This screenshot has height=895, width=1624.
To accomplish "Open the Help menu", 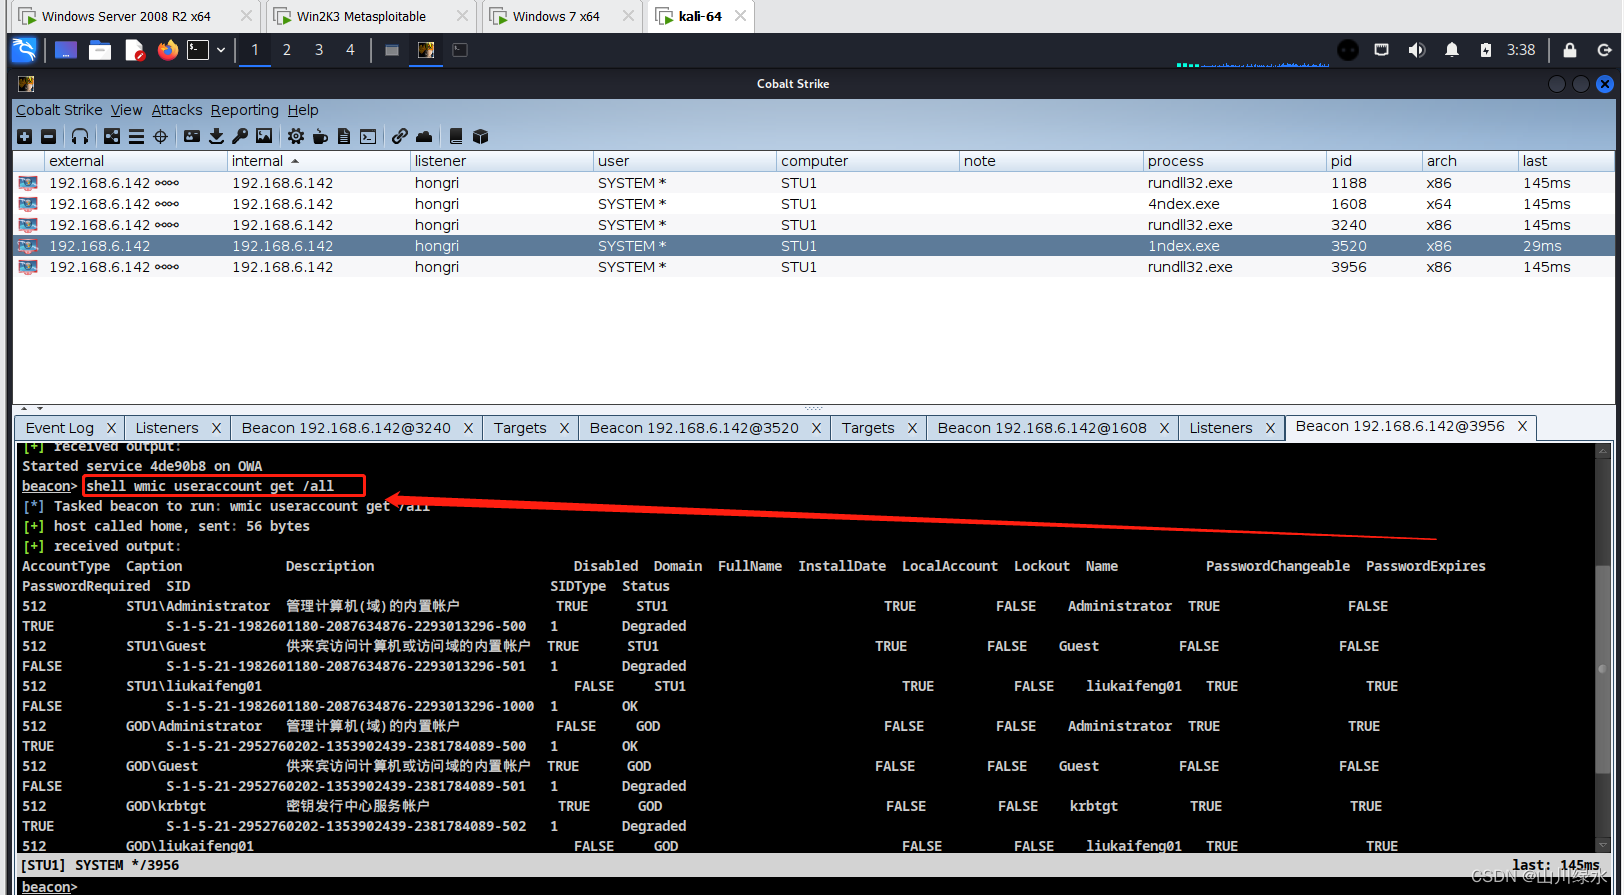I will pos(303,110).
